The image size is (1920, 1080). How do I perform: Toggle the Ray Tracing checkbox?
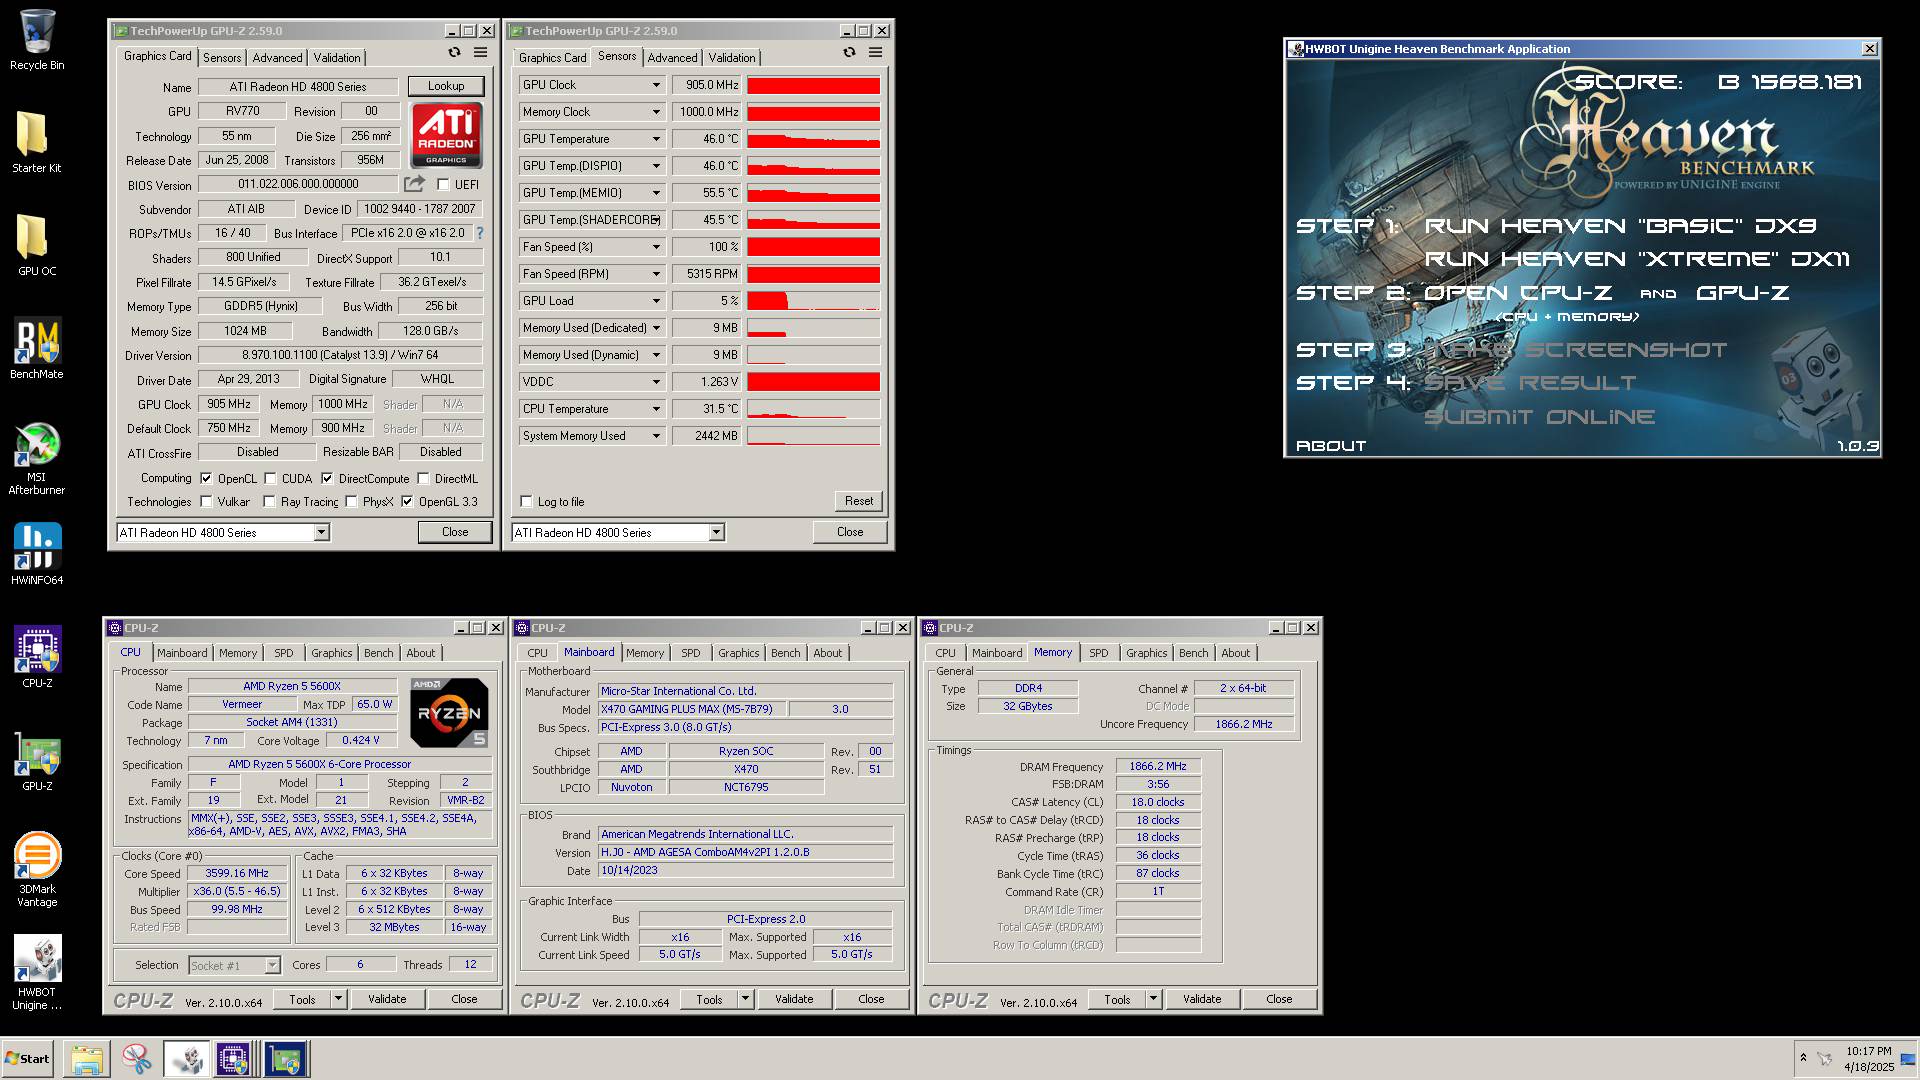(x=269, y=502)
